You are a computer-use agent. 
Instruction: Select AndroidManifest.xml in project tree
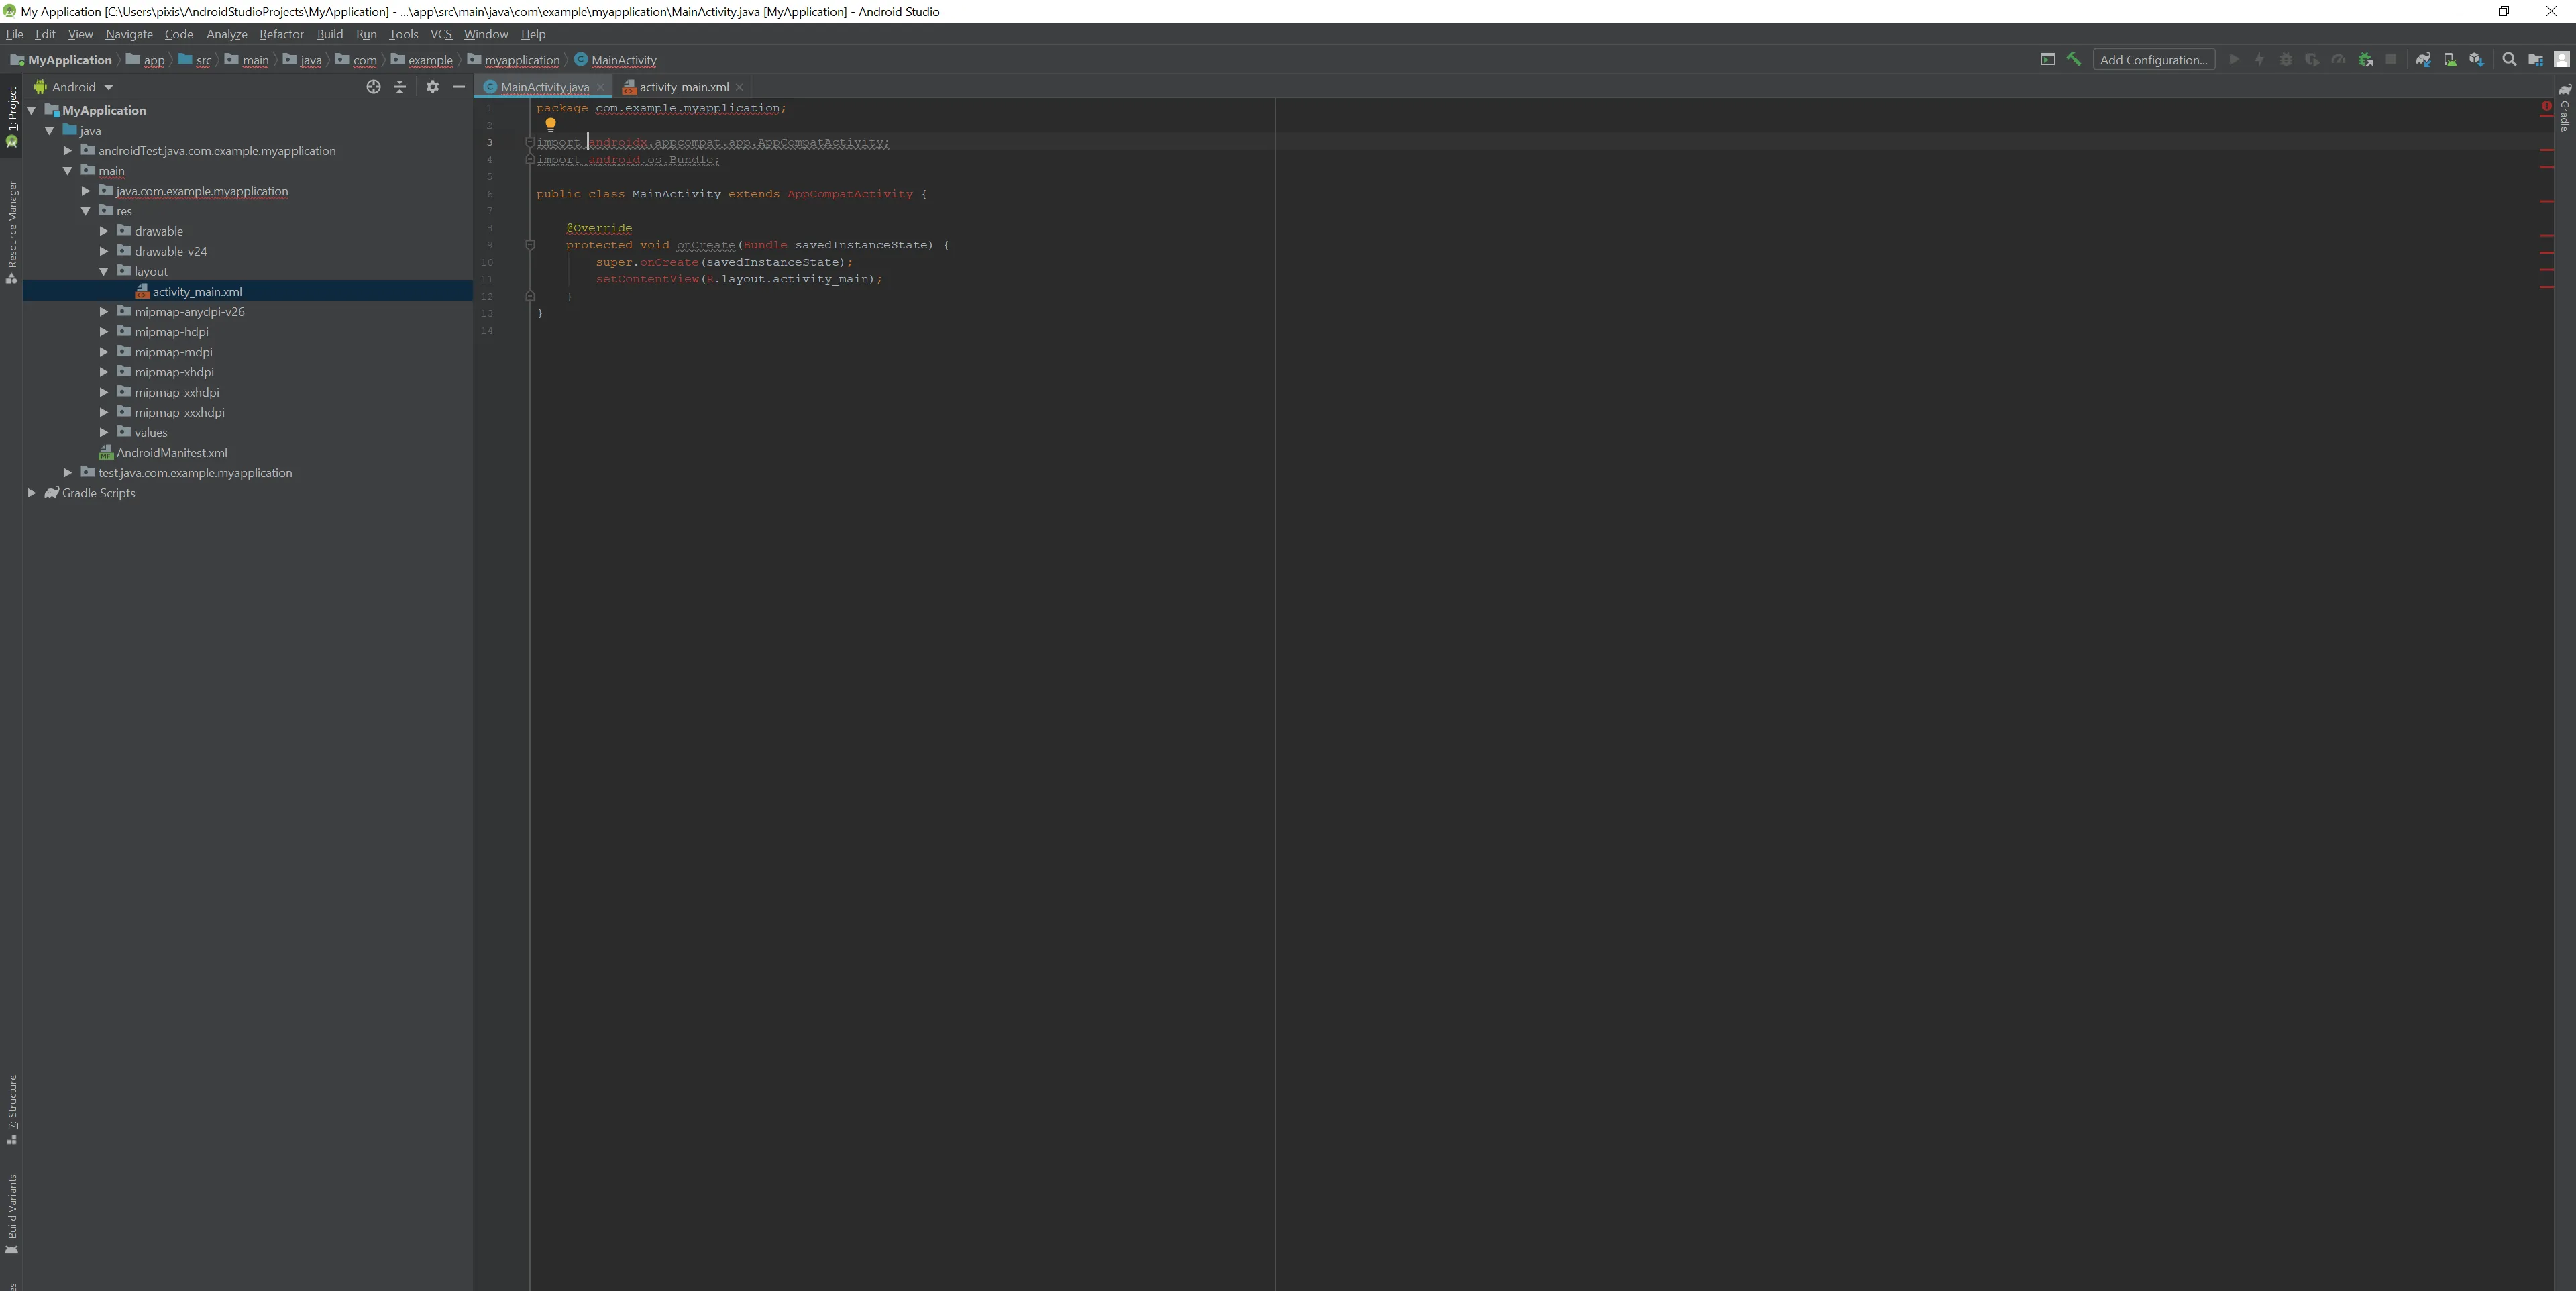click(171, 453)
